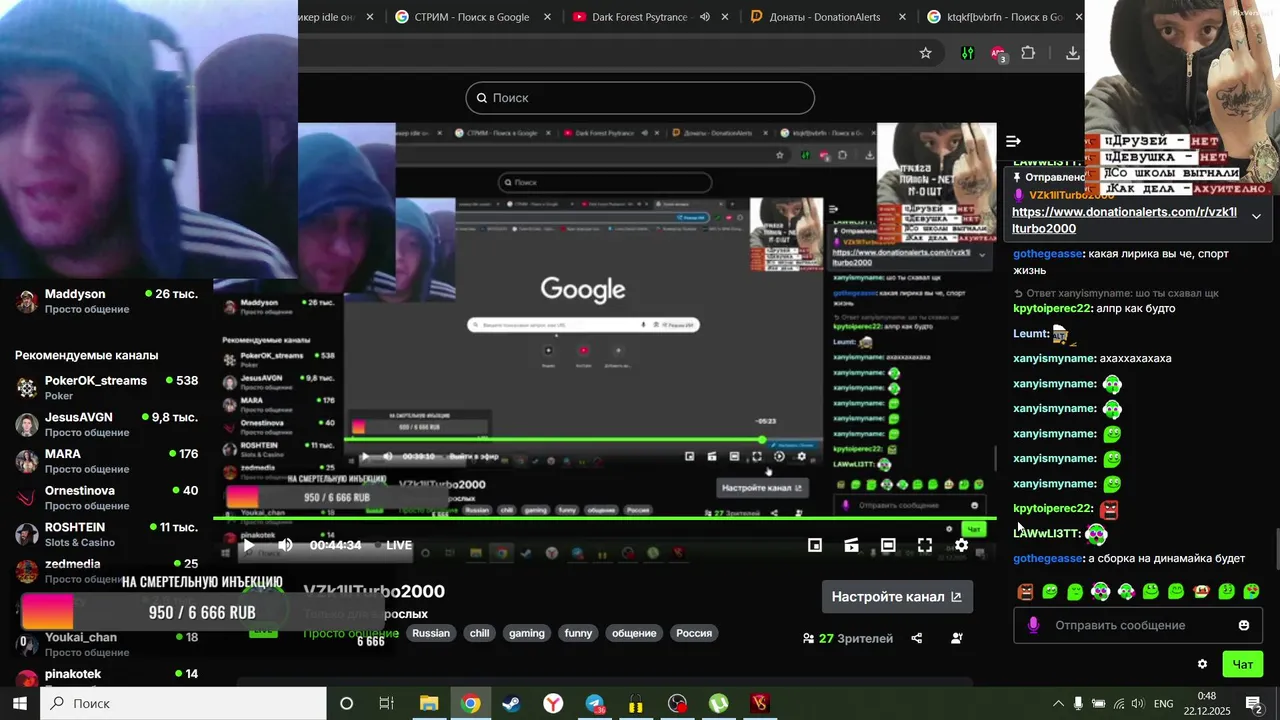Open mini player mode icon
Image resolution: width=1280 pixels, height=720 pixels.
tap(815, 545)
